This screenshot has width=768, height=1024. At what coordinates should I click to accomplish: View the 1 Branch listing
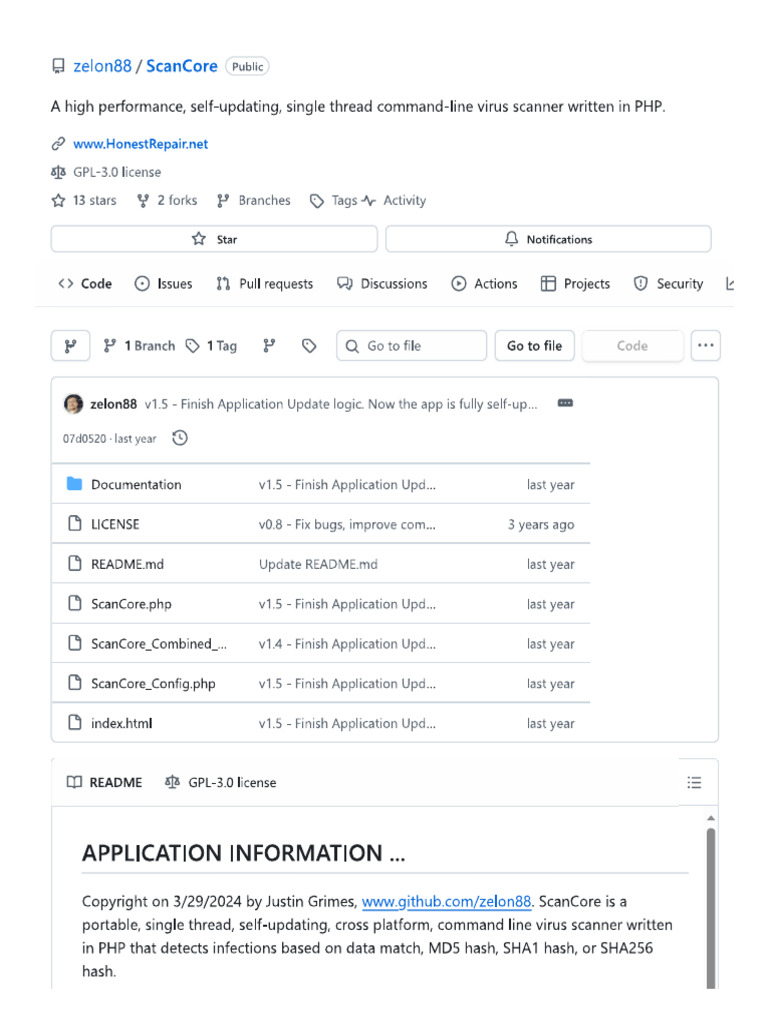[x=139, y=345]
